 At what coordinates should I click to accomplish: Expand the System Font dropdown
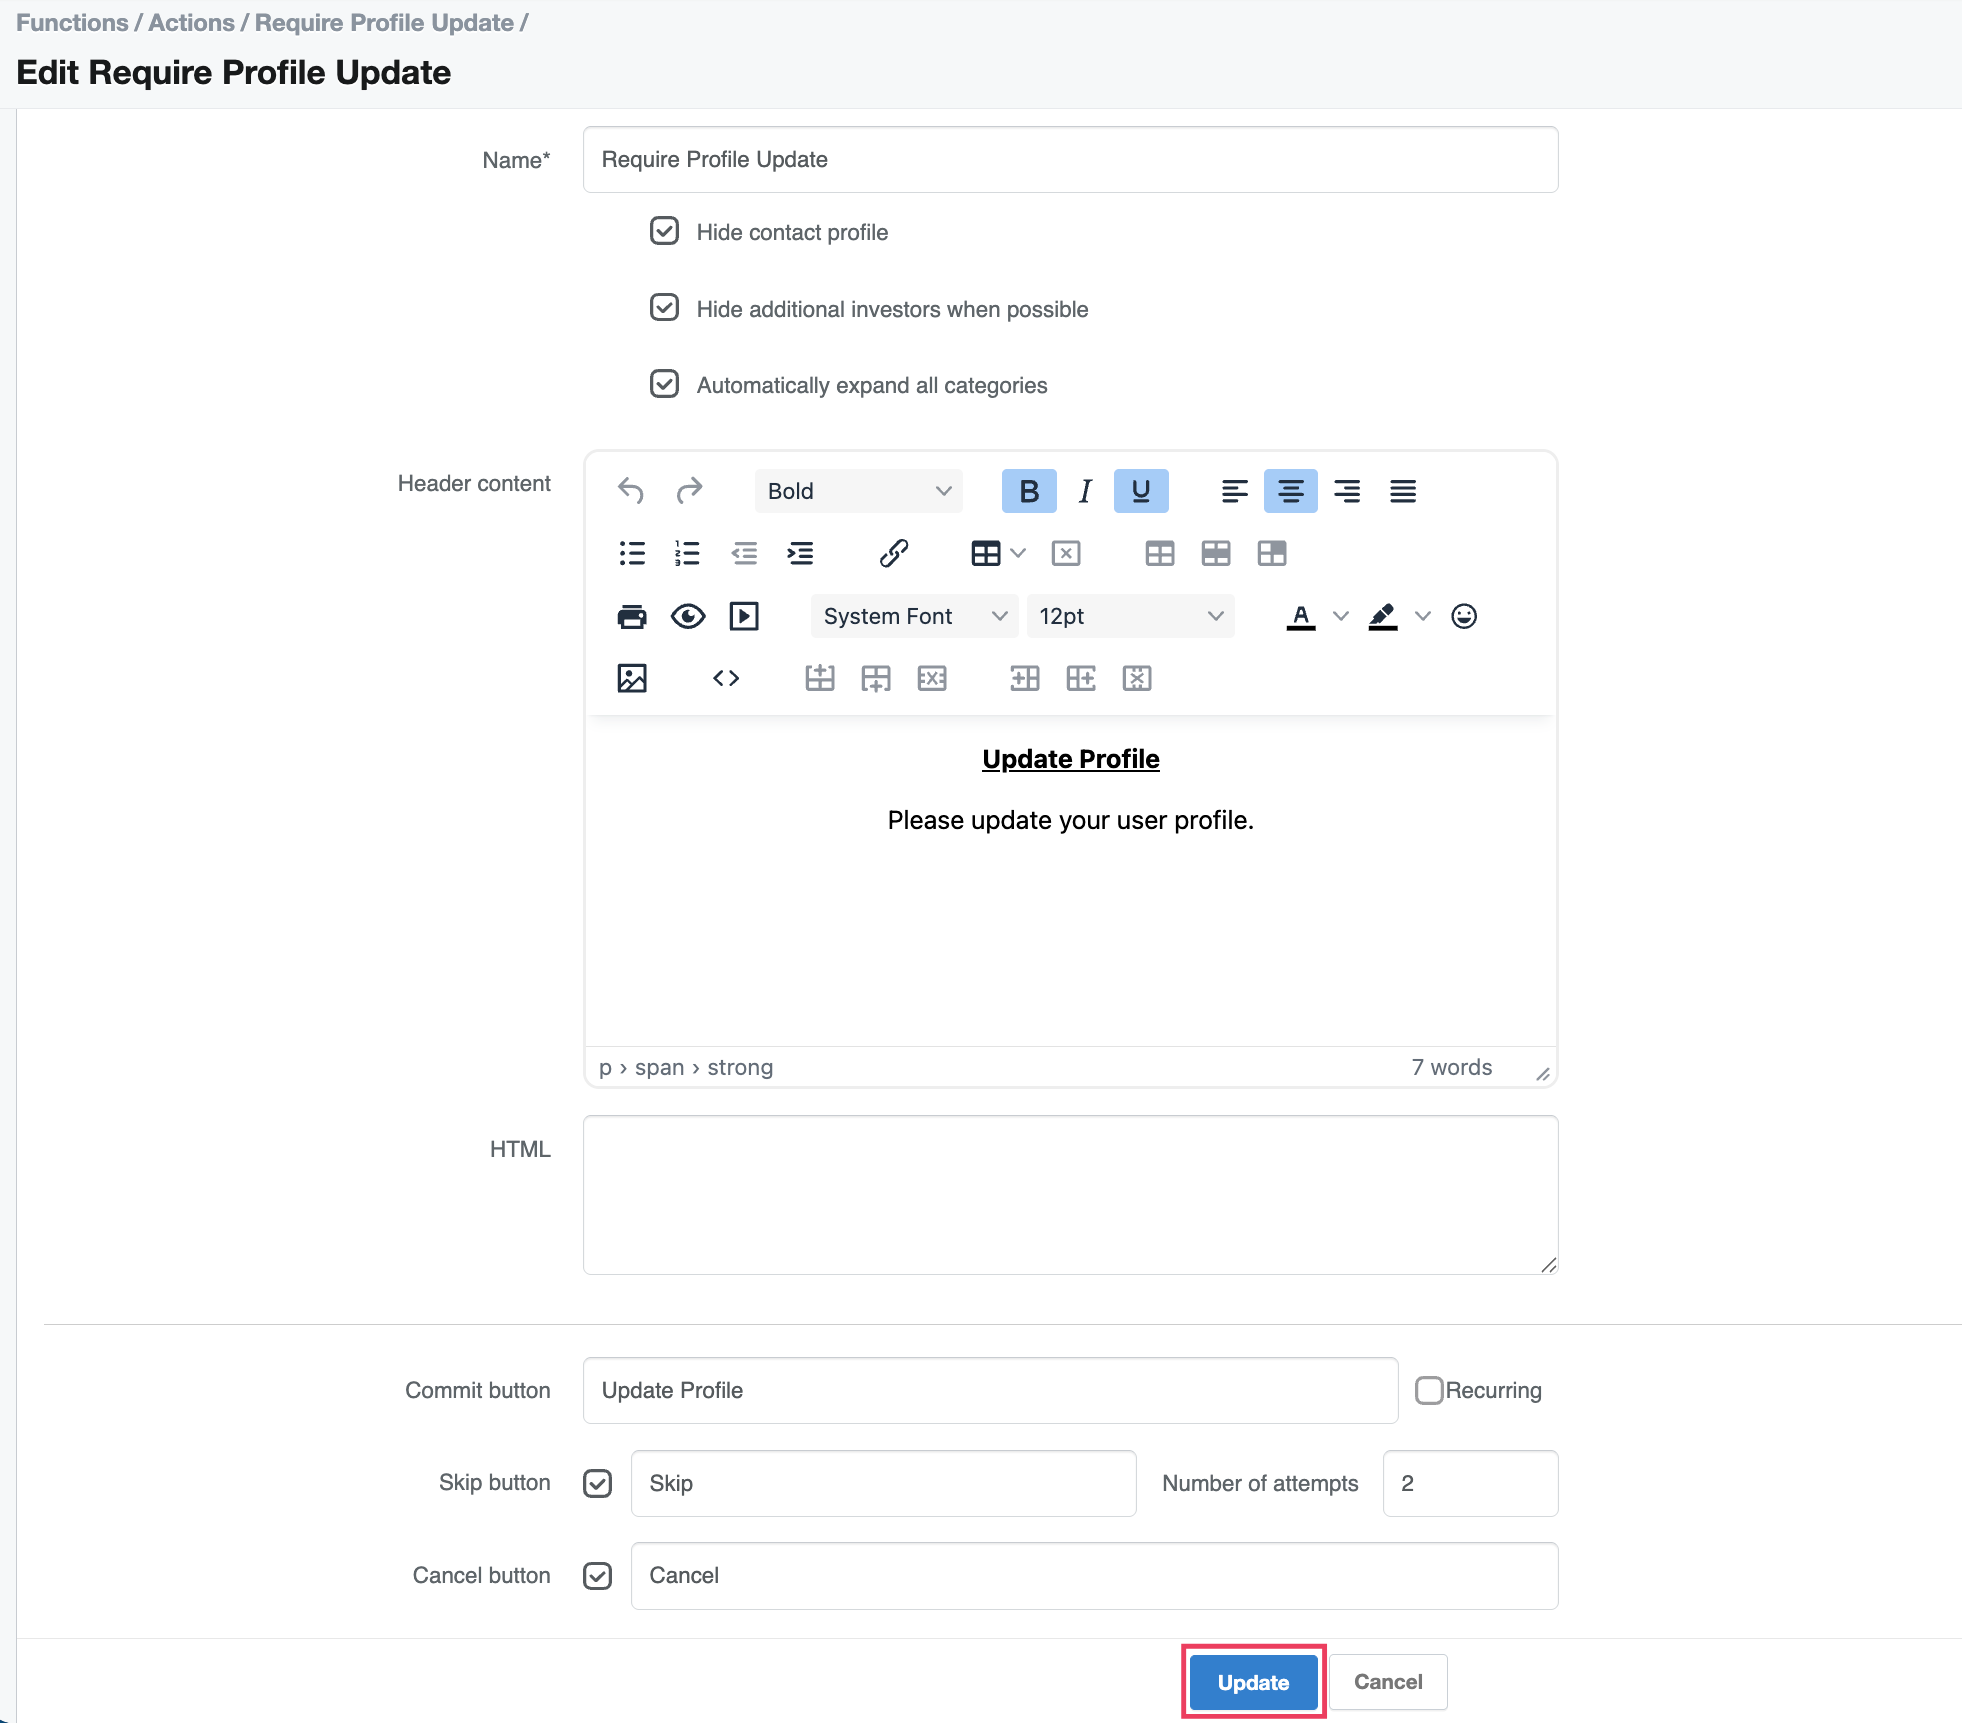point(914,616)
